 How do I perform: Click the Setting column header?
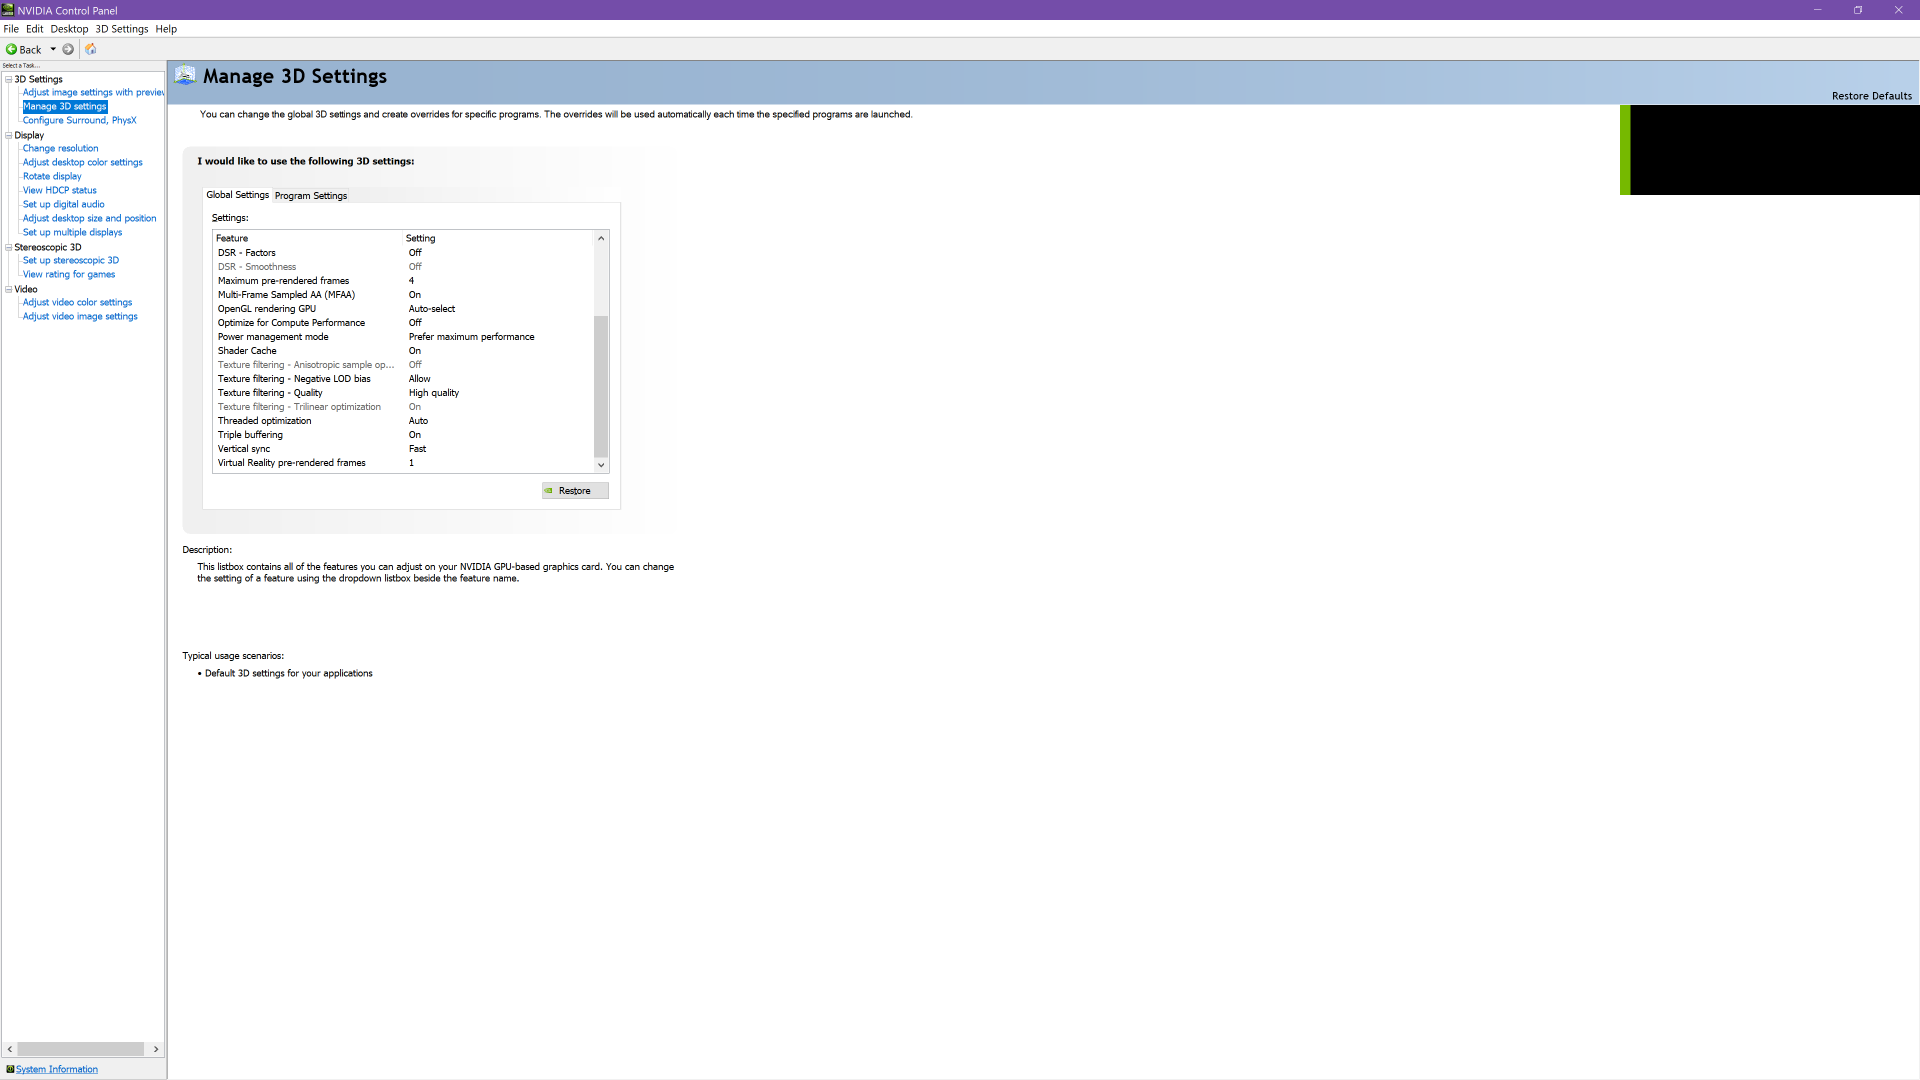point(498,238)
